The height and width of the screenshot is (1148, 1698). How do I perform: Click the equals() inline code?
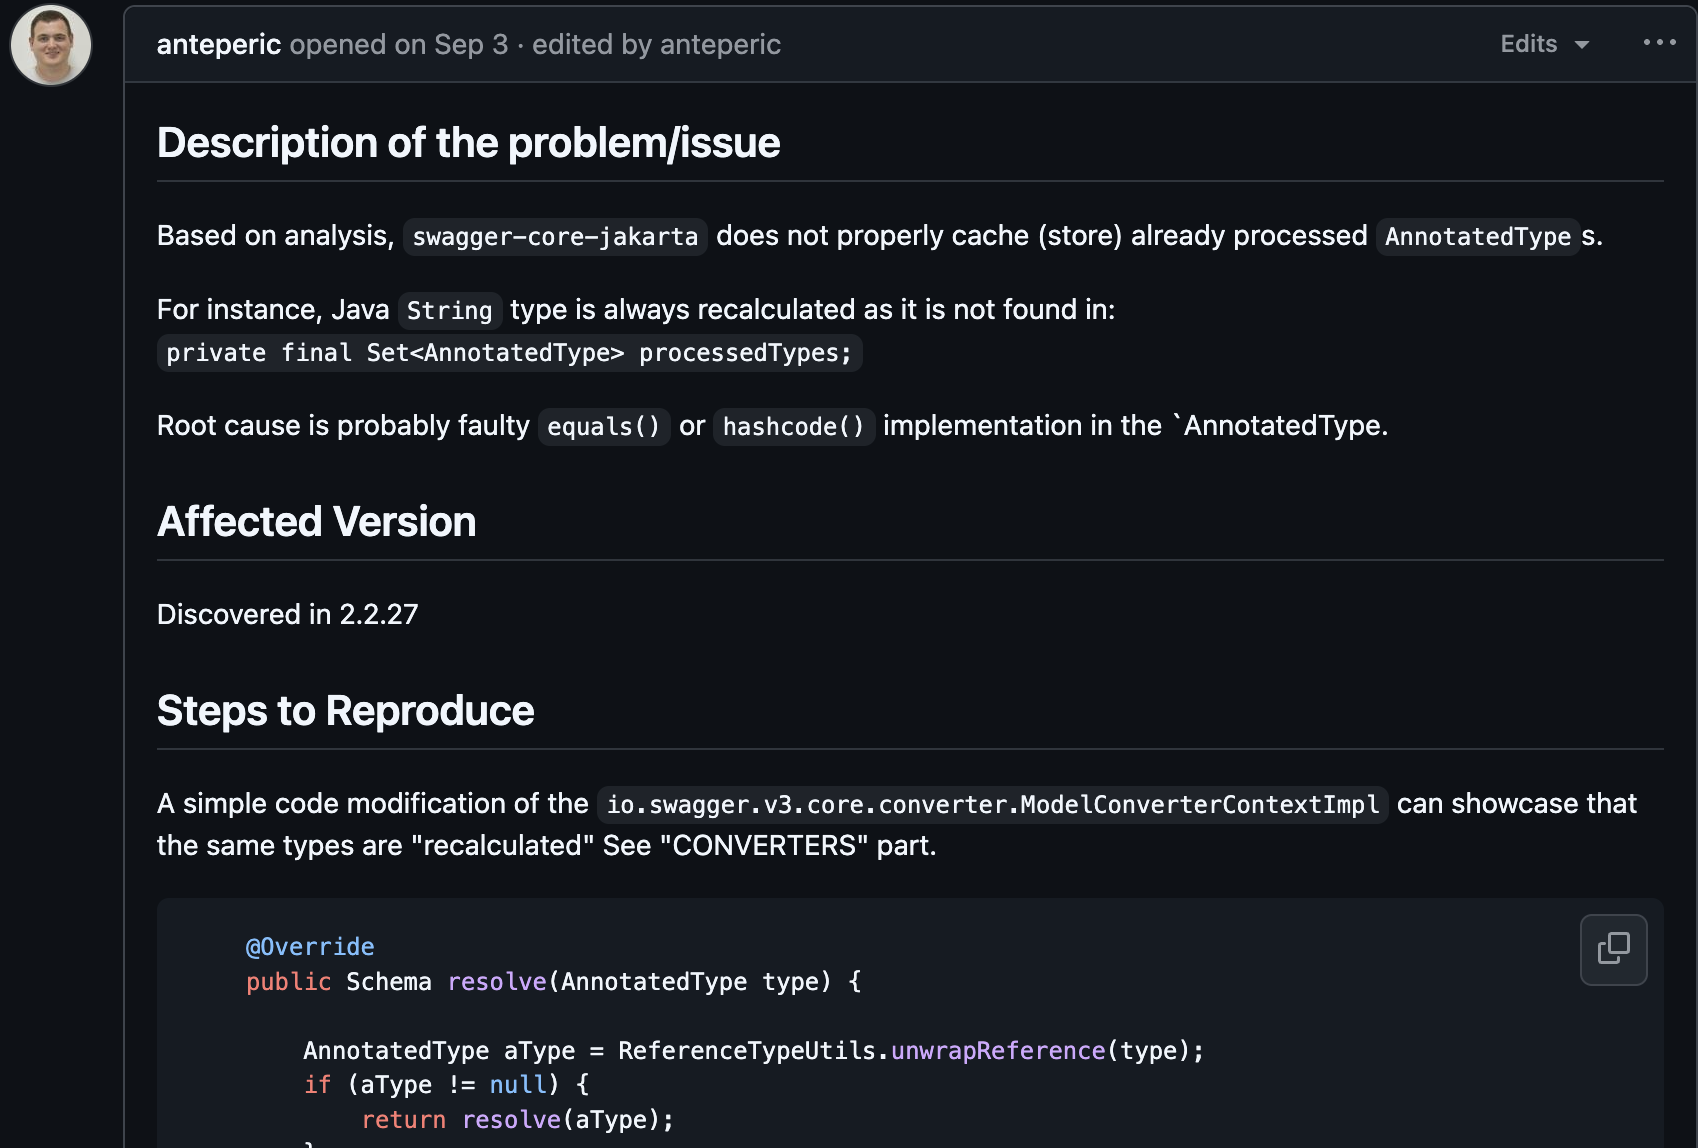(x=604, y=427)
